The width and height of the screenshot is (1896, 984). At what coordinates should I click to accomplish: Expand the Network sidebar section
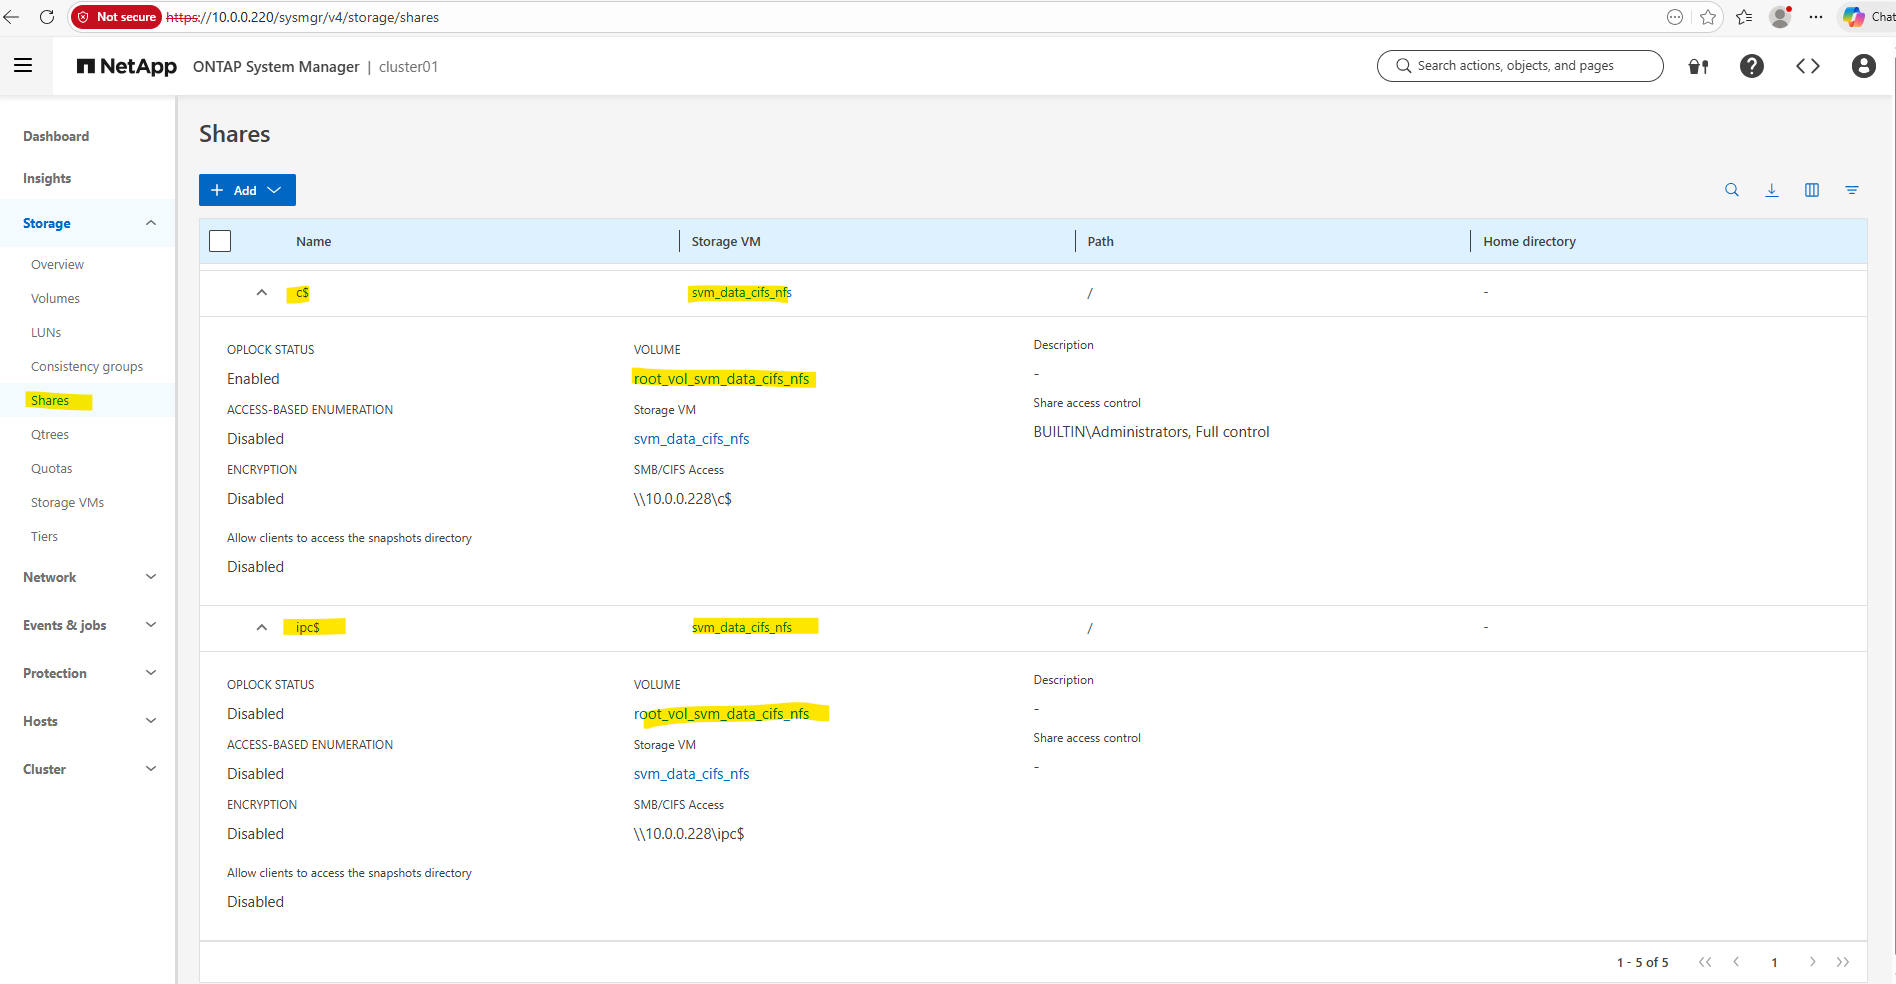(x=89, y=577)
